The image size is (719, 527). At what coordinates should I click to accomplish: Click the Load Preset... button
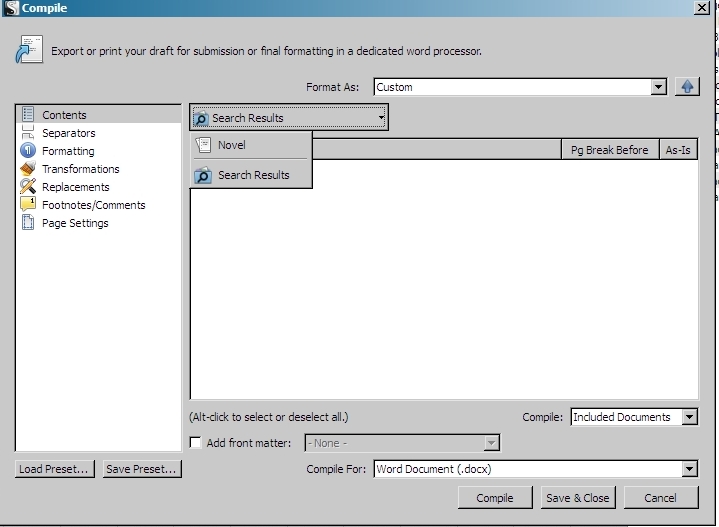click(55, 469)
